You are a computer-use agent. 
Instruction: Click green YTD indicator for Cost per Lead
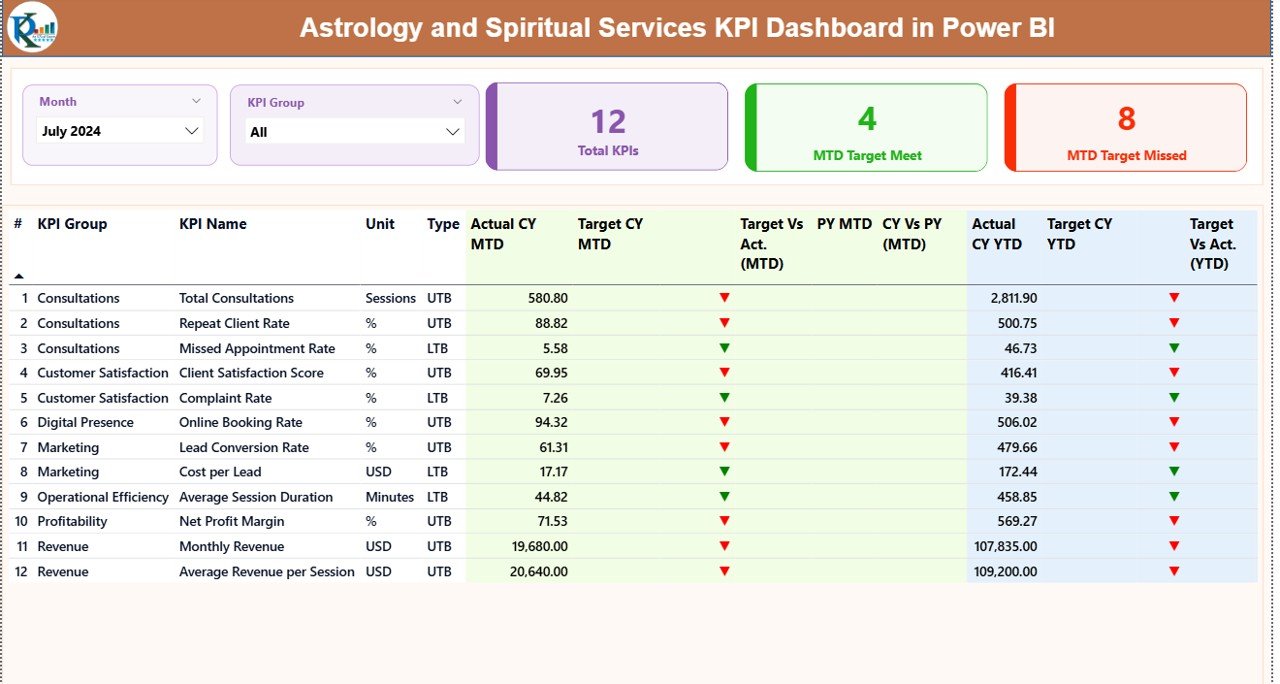point(1173,471)
